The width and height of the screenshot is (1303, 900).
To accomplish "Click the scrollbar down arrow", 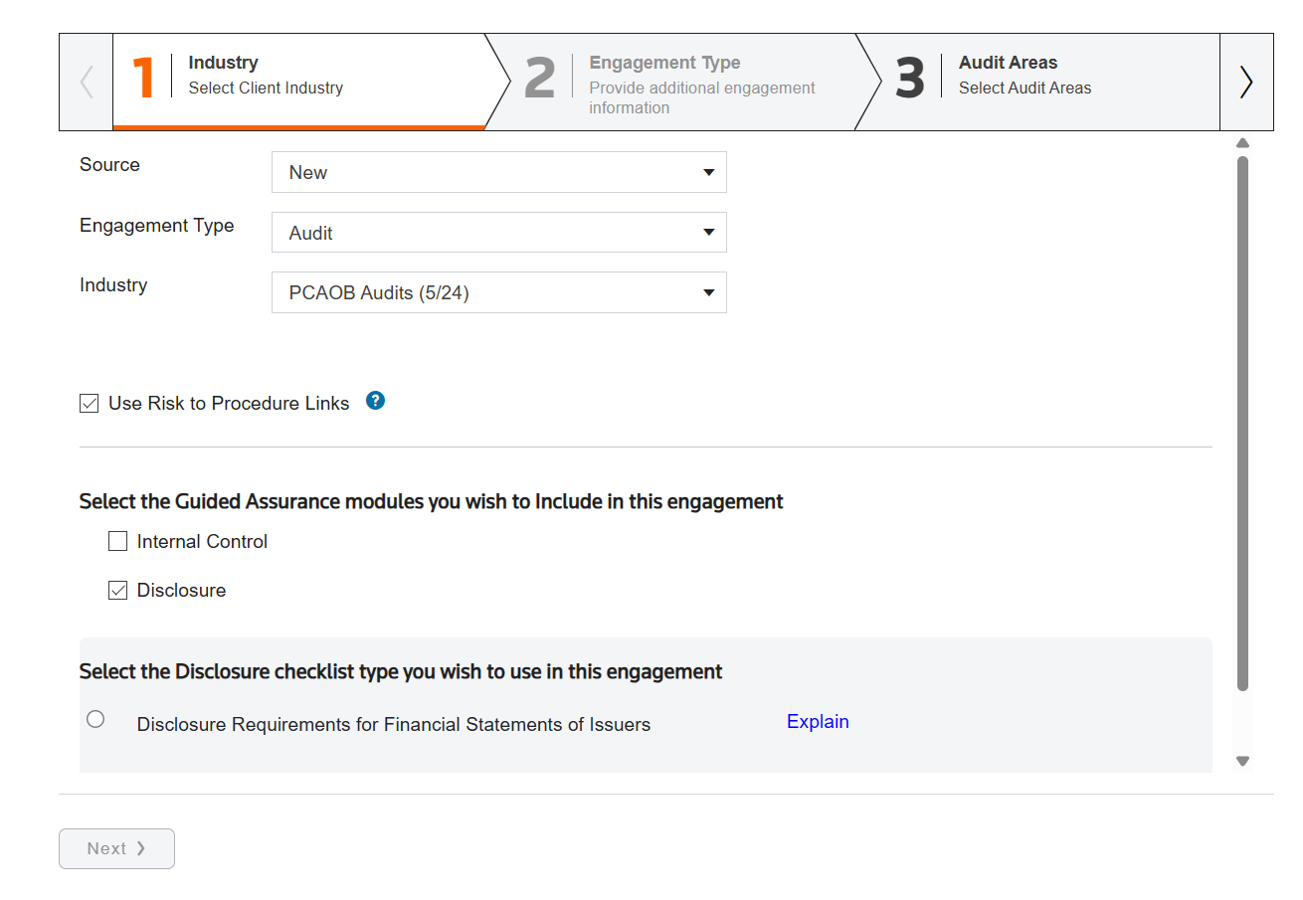I will pyautogui.click(x=1243, y=761).
